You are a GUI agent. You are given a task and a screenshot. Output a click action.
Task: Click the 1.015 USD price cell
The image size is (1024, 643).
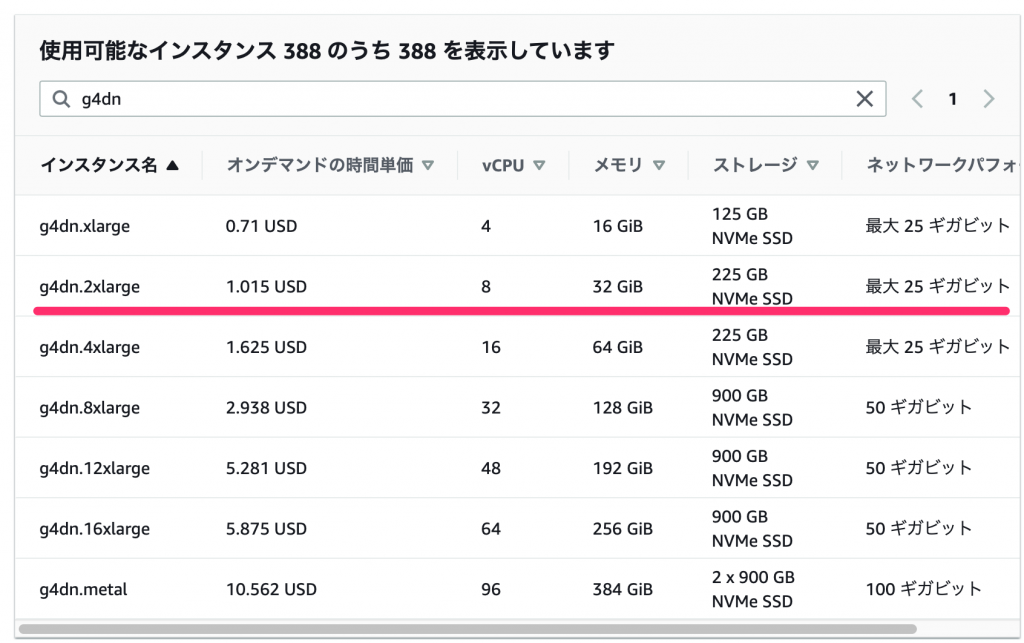[266, 287]
